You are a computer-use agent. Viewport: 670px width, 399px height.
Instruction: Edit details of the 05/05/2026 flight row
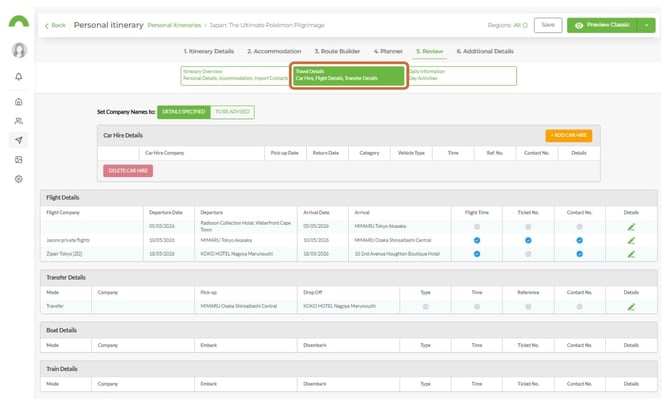pos(631,227)
